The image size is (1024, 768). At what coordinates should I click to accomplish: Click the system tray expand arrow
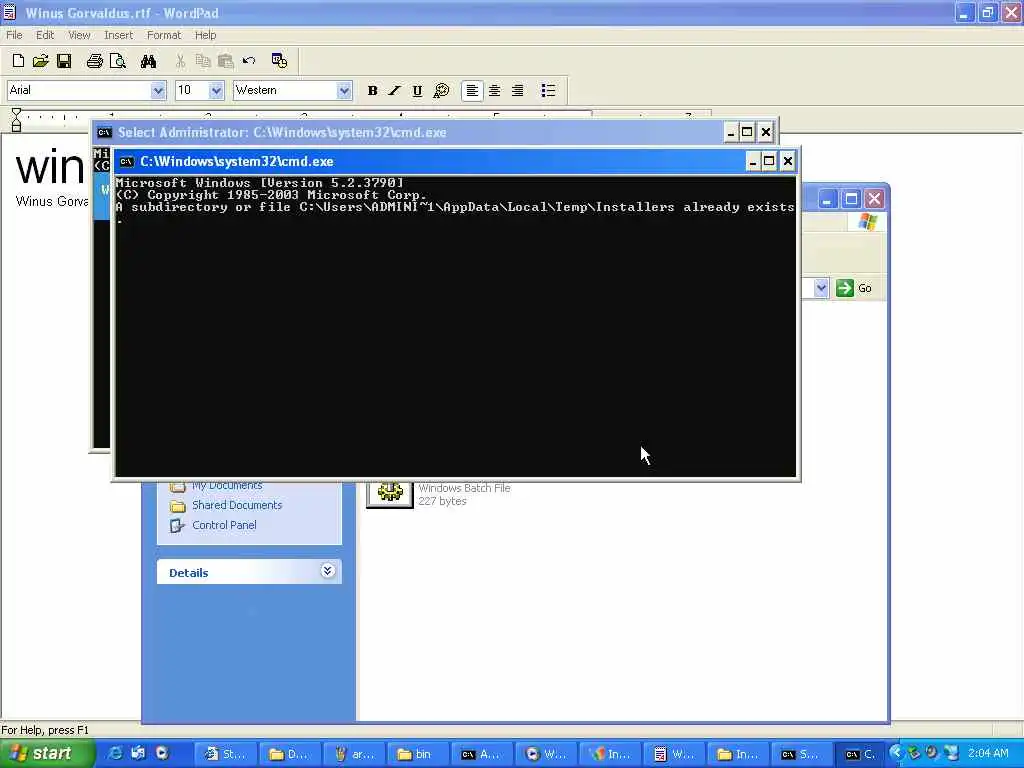(895, 753)
